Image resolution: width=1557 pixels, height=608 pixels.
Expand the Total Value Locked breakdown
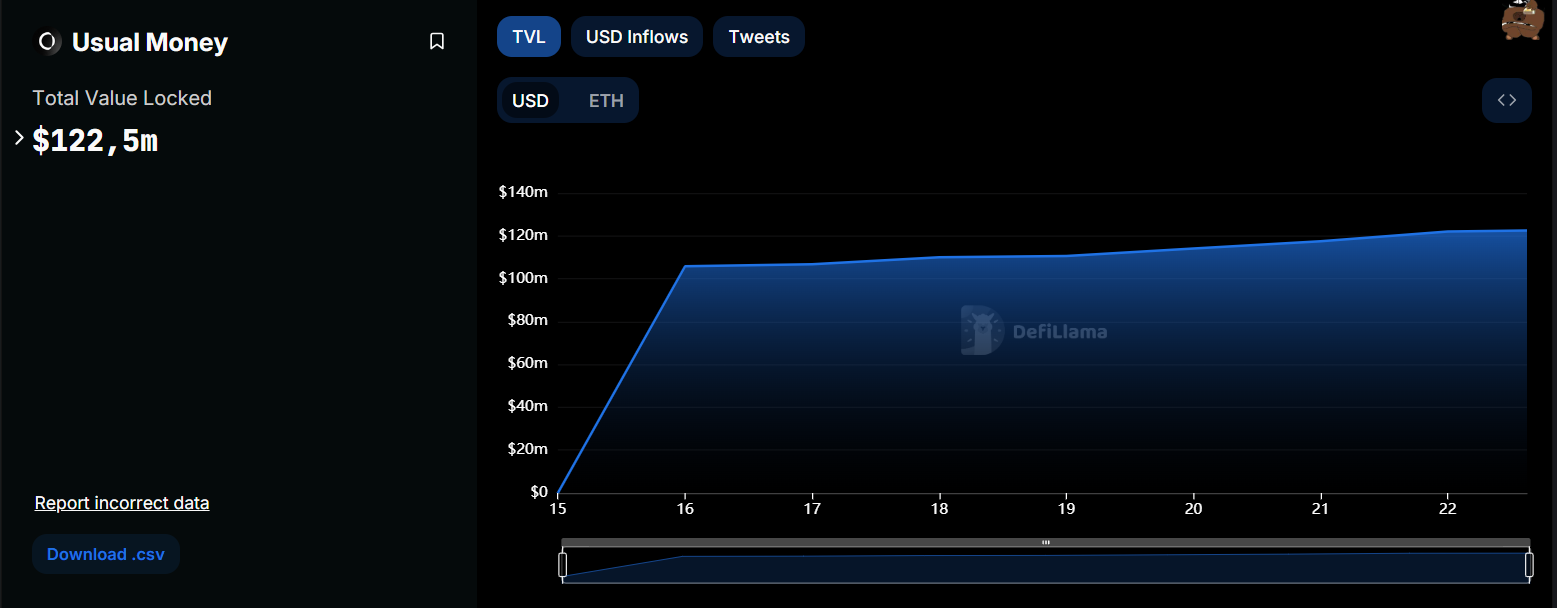[x=17, y=140]
